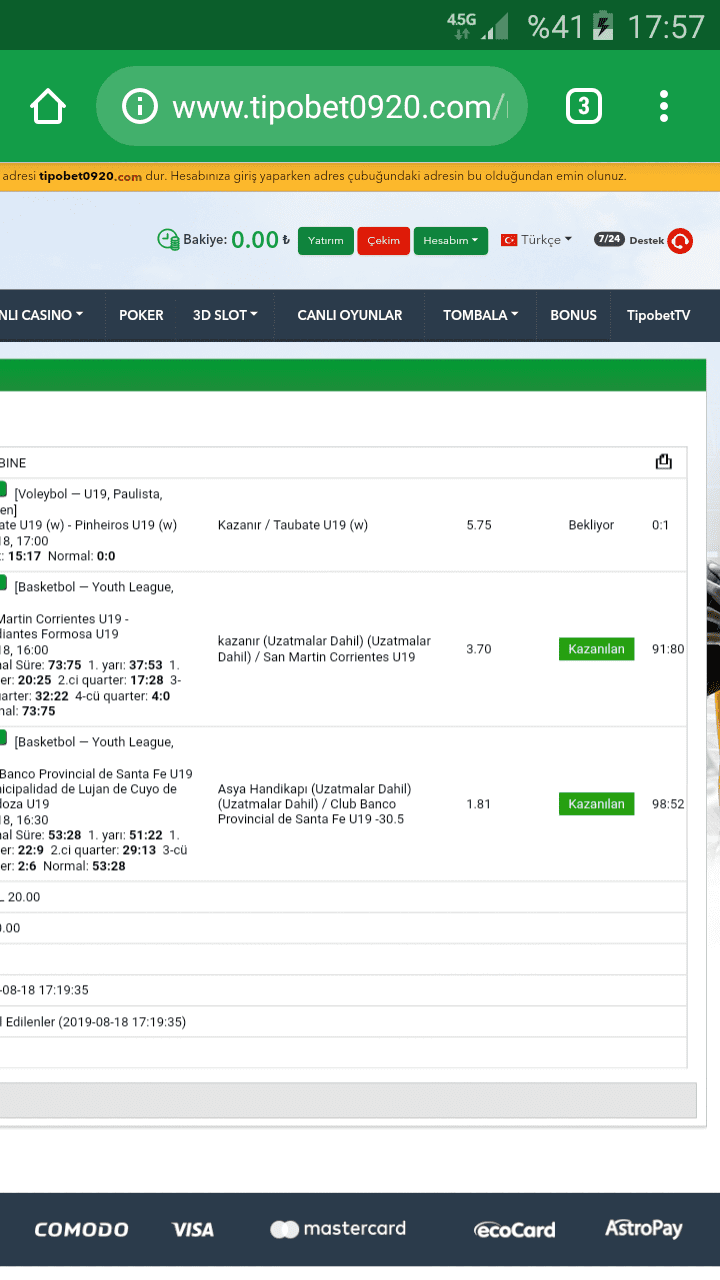Expand the Hesabım dropdown
The width and height of the screenshot is (720, 1280).
(450, 240)
